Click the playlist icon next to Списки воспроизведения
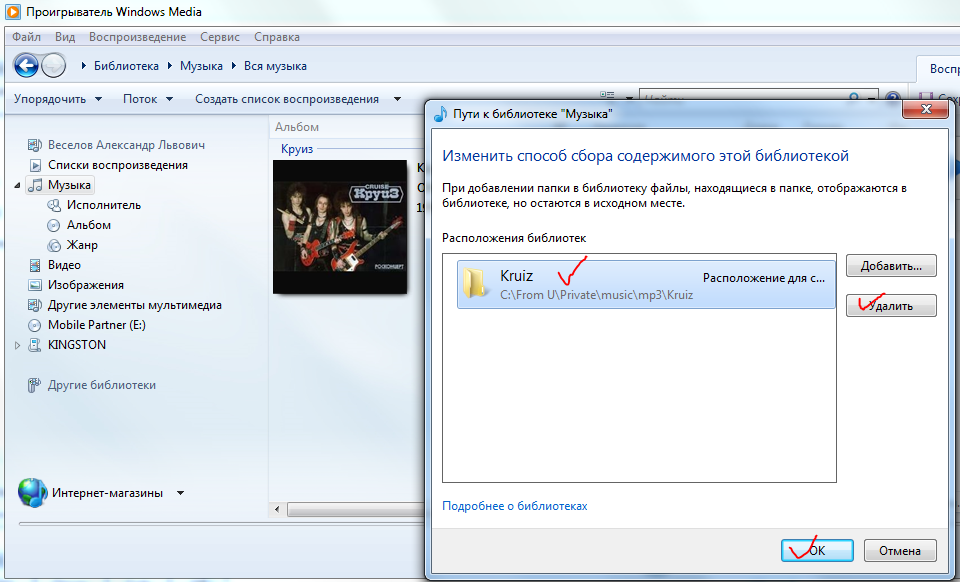The height and width of the screenshot is (582, 960). coord(36,165)
